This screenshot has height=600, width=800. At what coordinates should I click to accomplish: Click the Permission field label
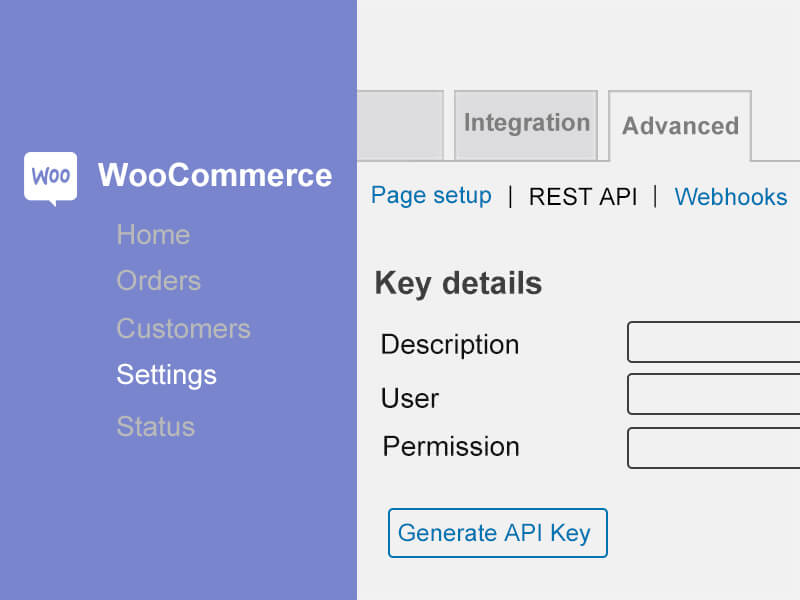coord(451,446)
